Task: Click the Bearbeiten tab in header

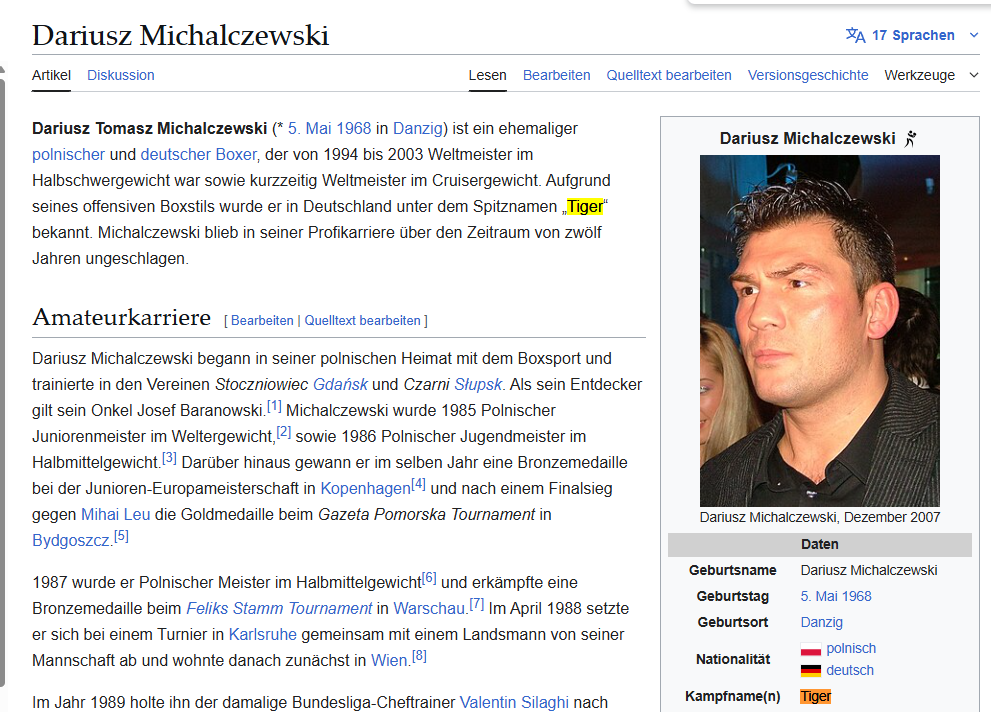Action: click(x=556, y=75)
